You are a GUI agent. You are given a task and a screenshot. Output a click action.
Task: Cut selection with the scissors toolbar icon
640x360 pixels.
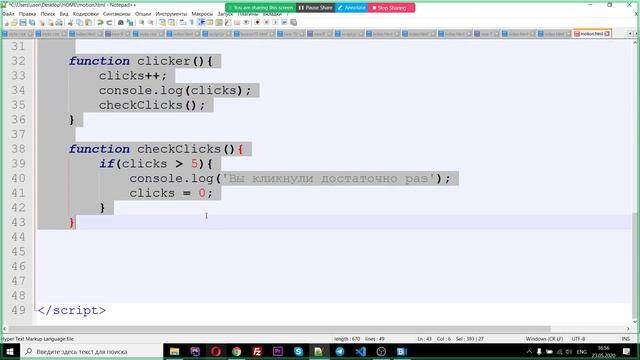click(x=70, y=22)
